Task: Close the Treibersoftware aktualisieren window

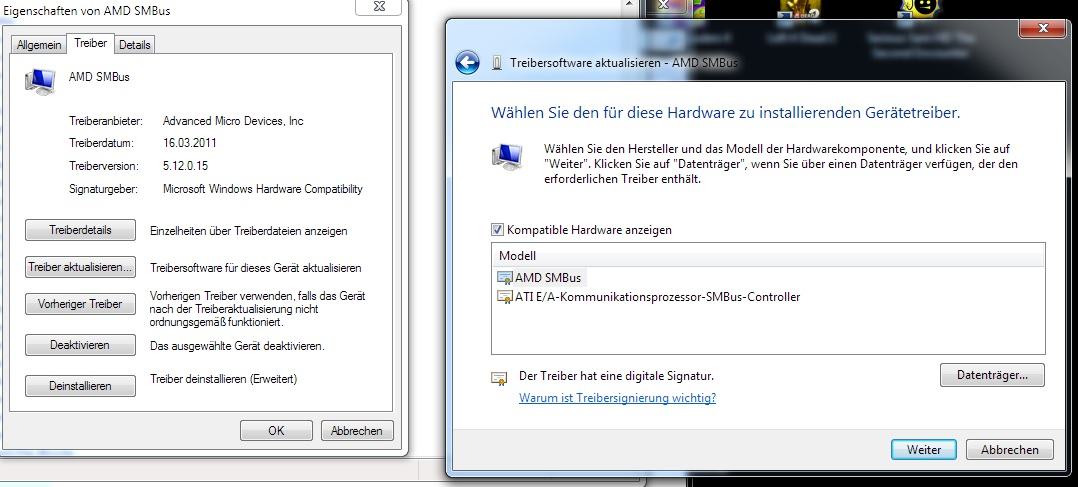Action: 1042,28
